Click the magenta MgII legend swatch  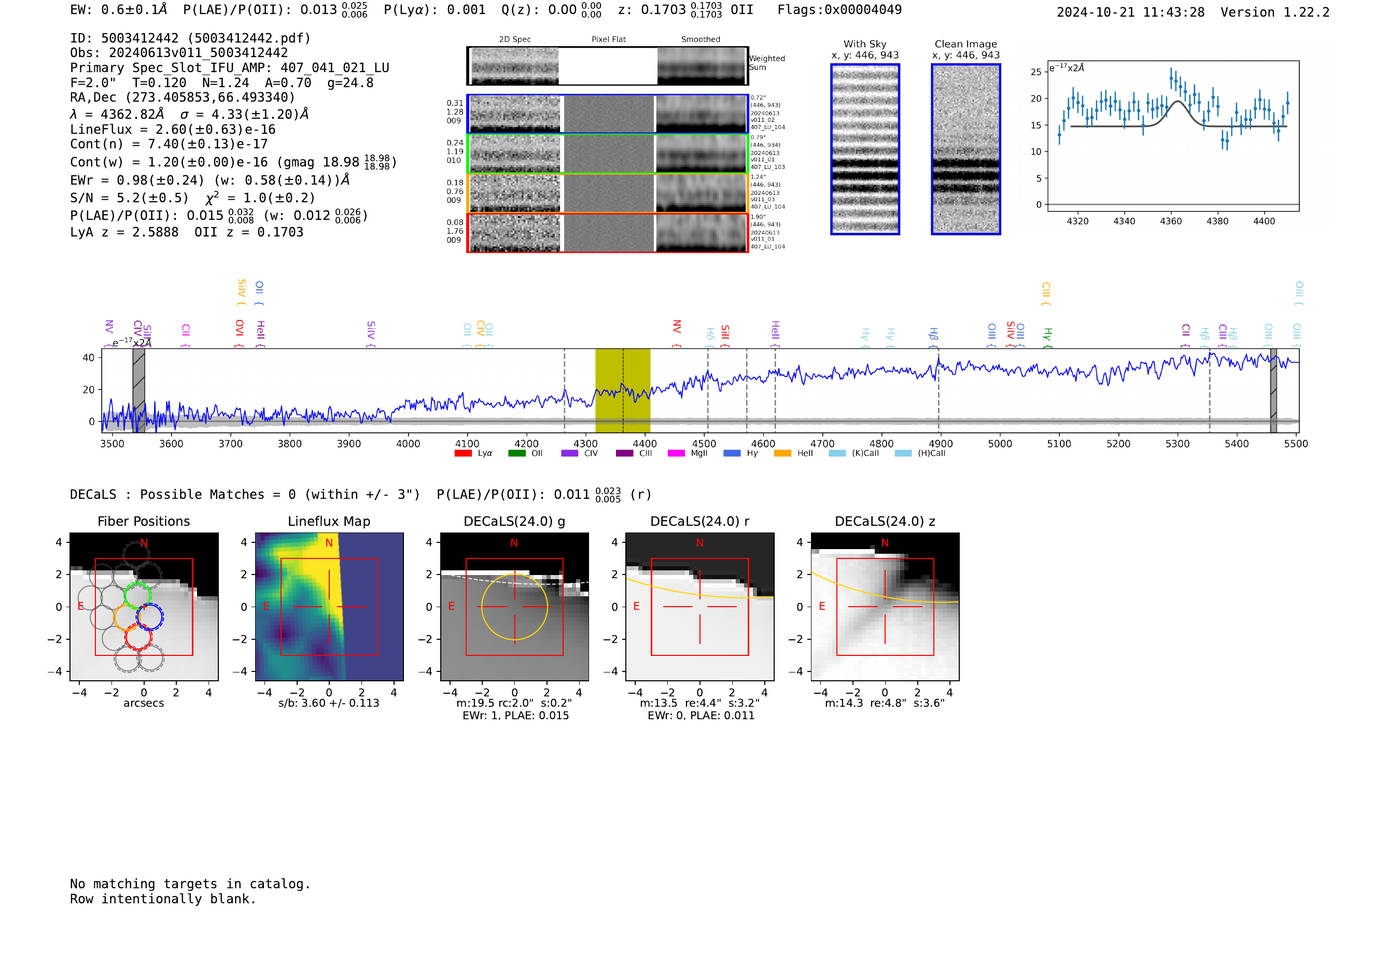676,453
